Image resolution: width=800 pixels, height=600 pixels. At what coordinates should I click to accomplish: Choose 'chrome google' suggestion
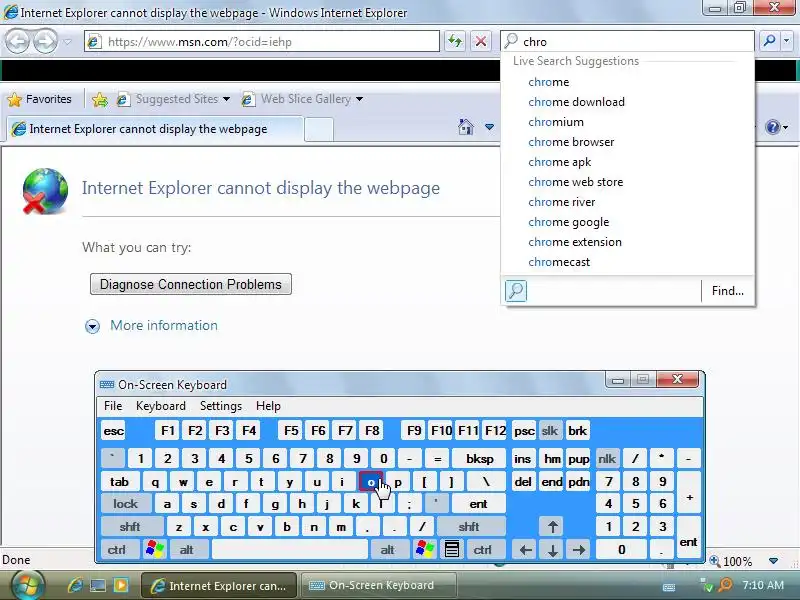(x=627, y=222)
